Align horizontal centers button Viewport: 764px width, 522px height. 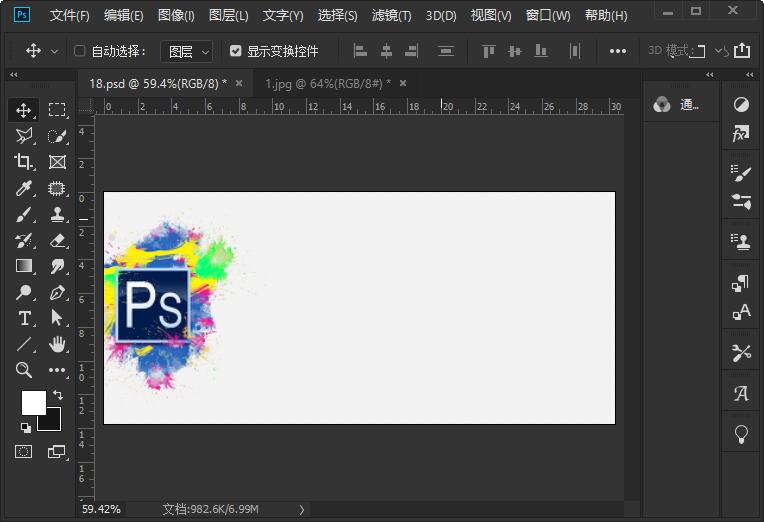[x=386, y=51]
